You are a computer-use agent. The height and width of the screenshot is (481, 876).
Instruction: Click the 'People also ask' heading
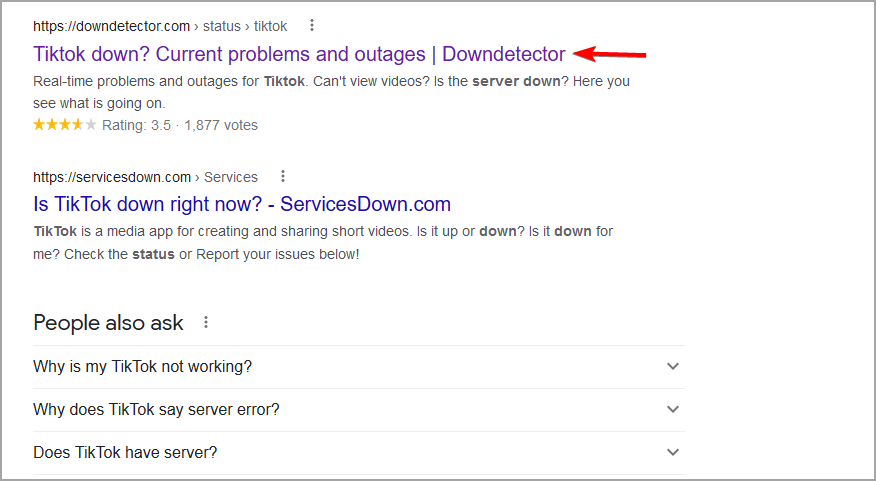click(x=108, y=322)
